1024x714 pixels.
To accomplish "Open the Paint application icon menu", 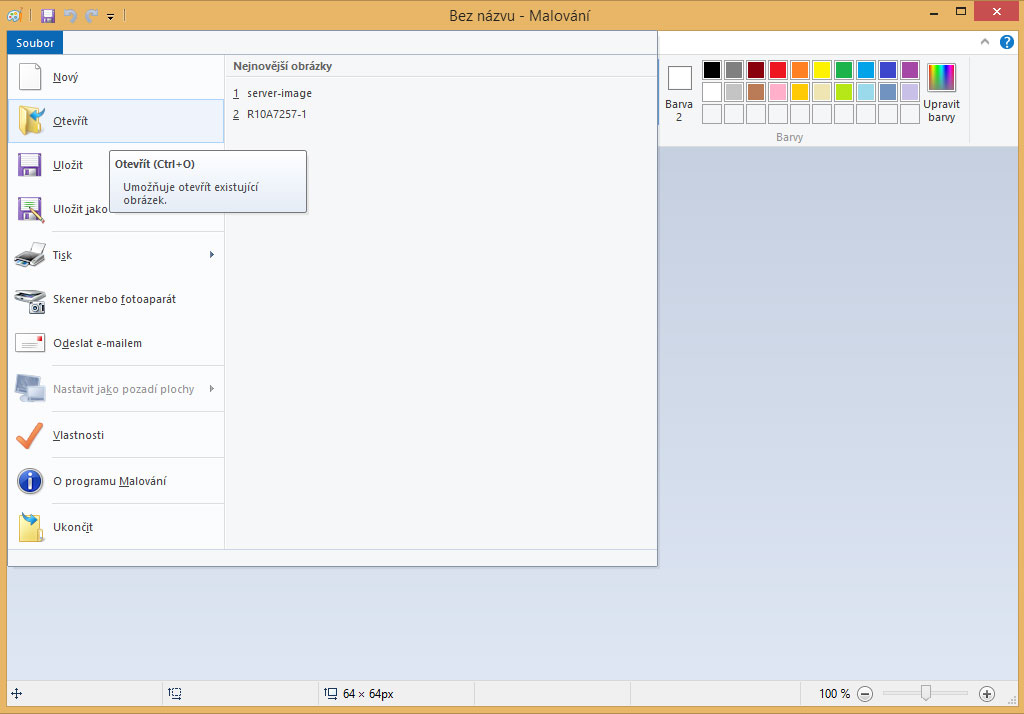I will 14,15.
